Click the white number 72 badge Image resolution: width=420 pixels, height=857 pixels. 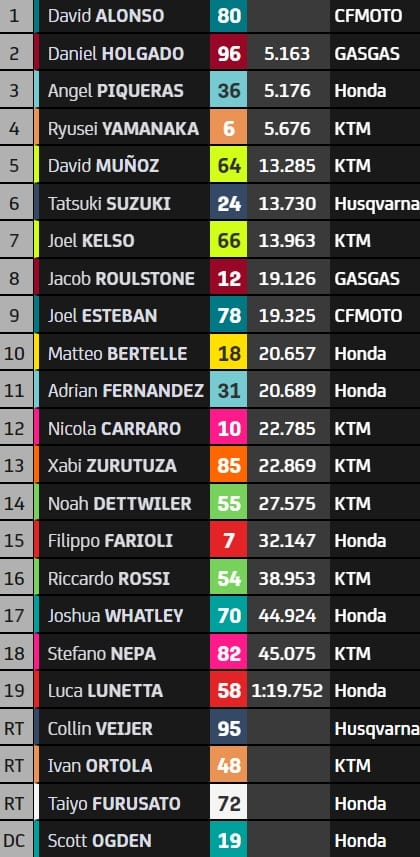(229, 803)
